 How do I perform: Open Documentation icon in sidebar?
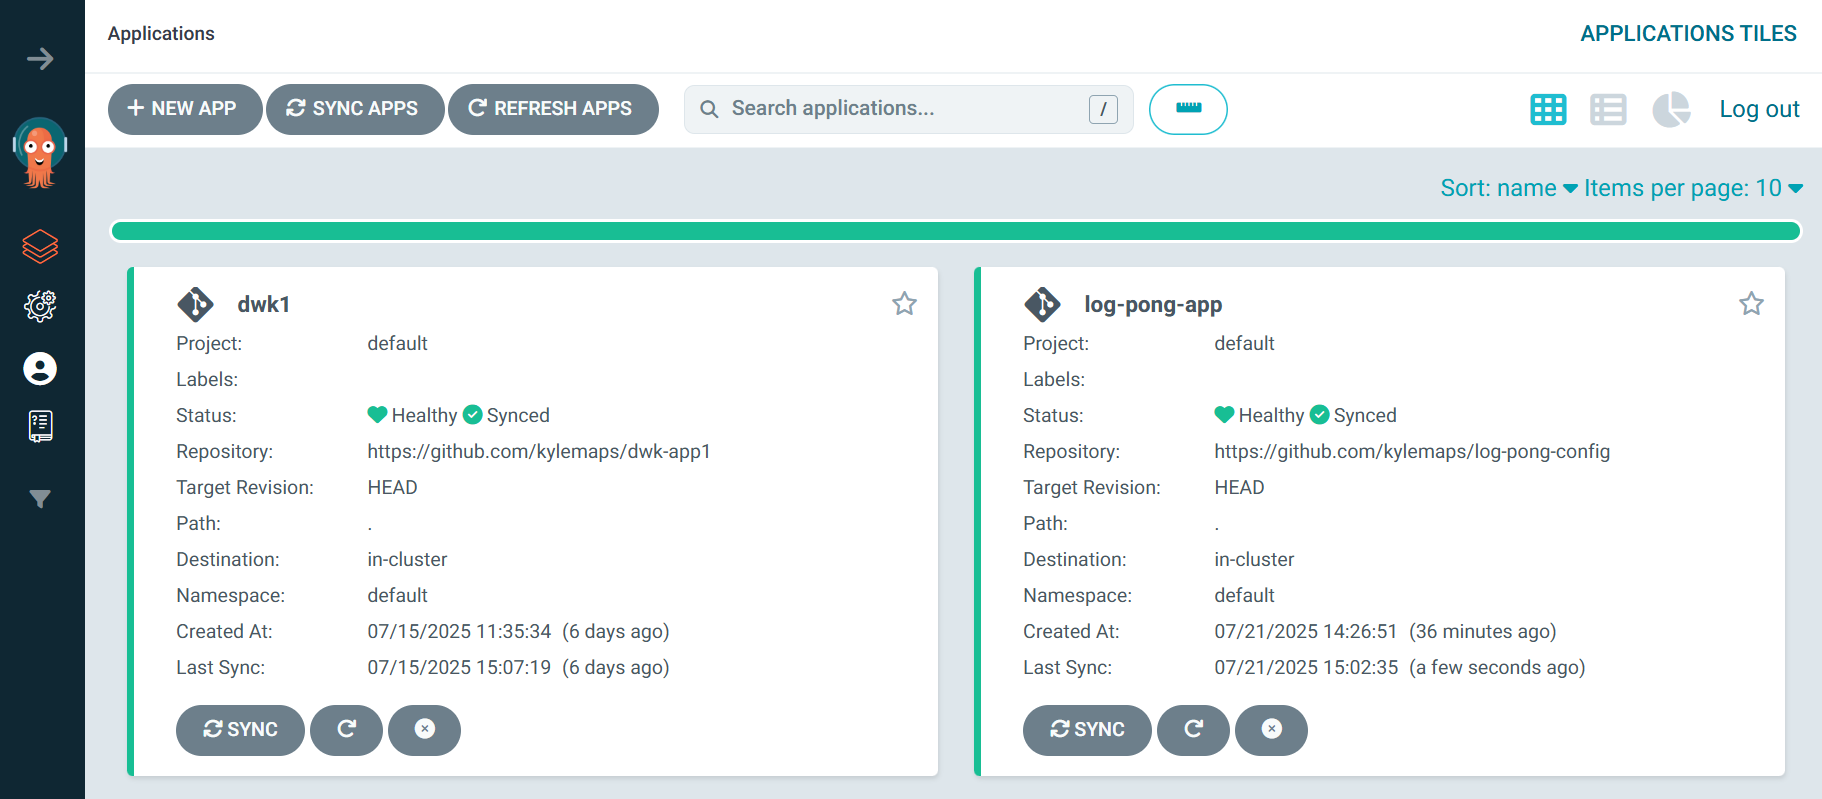pyautogui.click(x=40, y=427)
